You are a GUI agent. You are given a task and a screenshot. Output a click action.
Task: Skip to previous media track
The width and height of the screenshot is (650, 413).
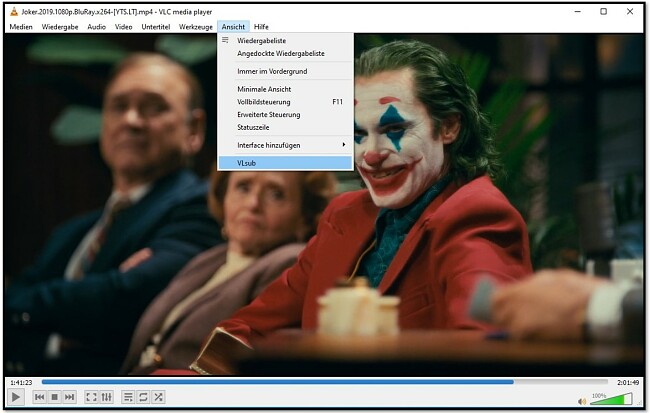(40, 397)
